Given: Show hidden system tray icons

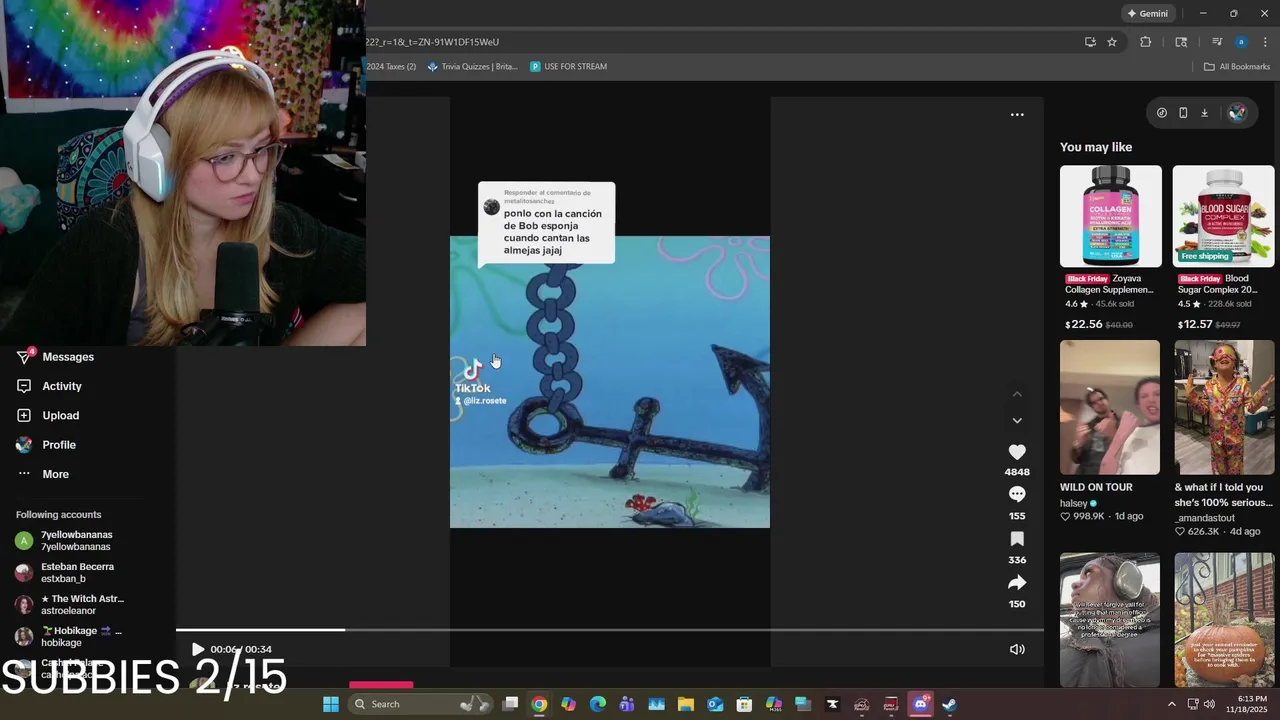Looking at the screenshot, I should pyautogui.click(x=1173, y=704).
